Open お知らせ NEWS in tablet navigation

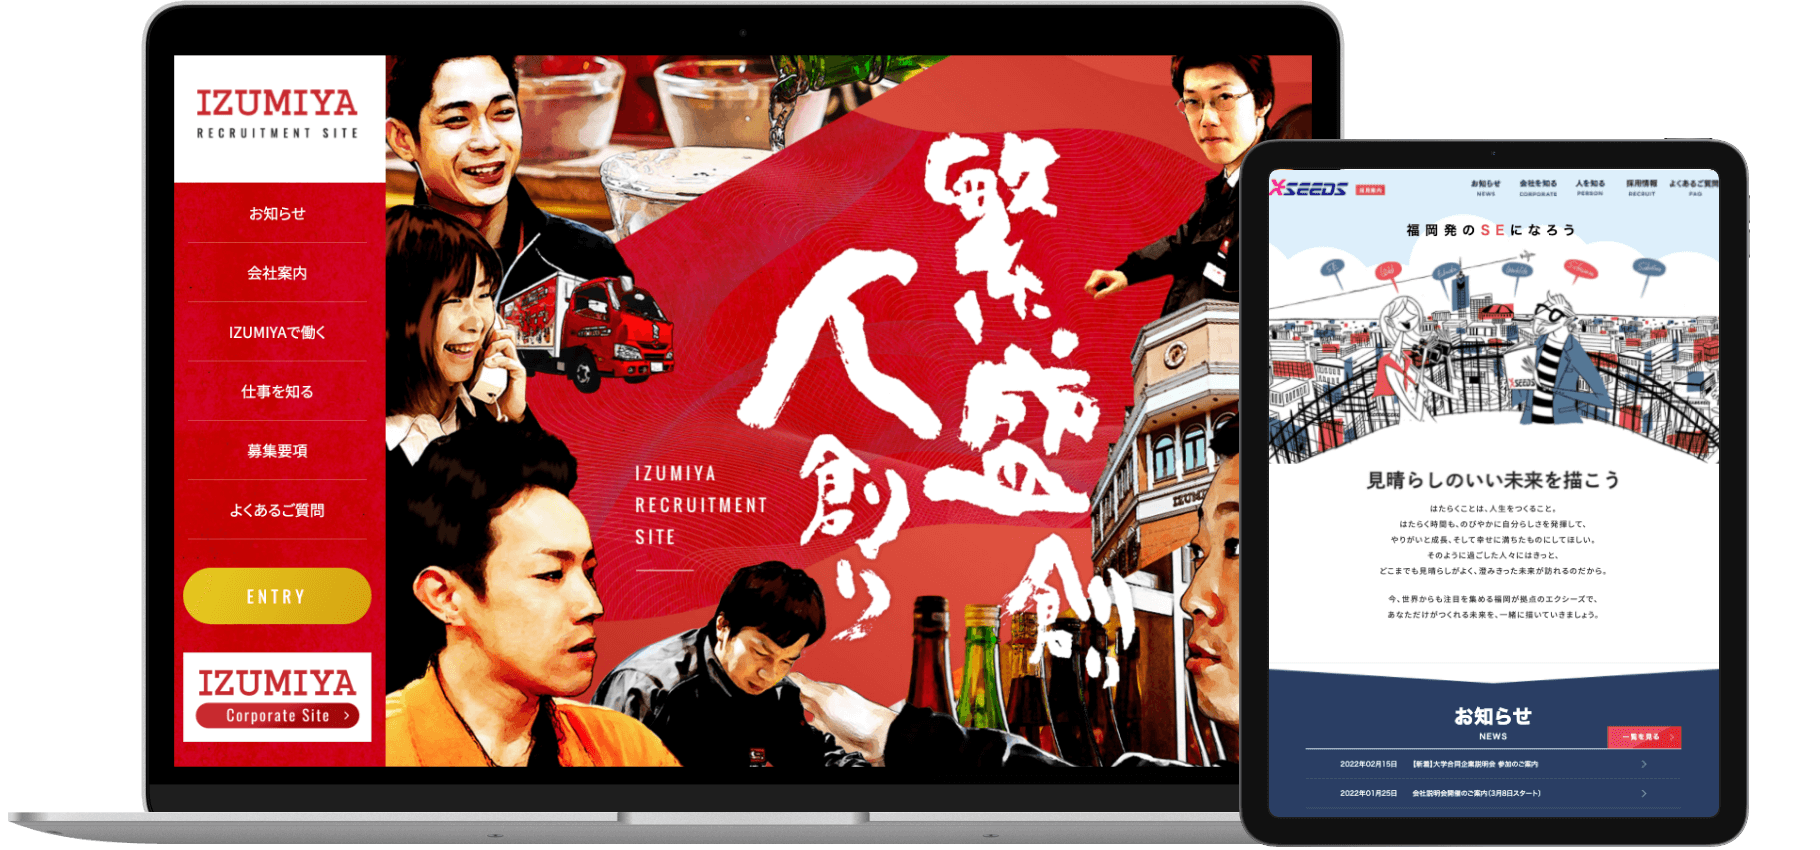(1485, 188)
